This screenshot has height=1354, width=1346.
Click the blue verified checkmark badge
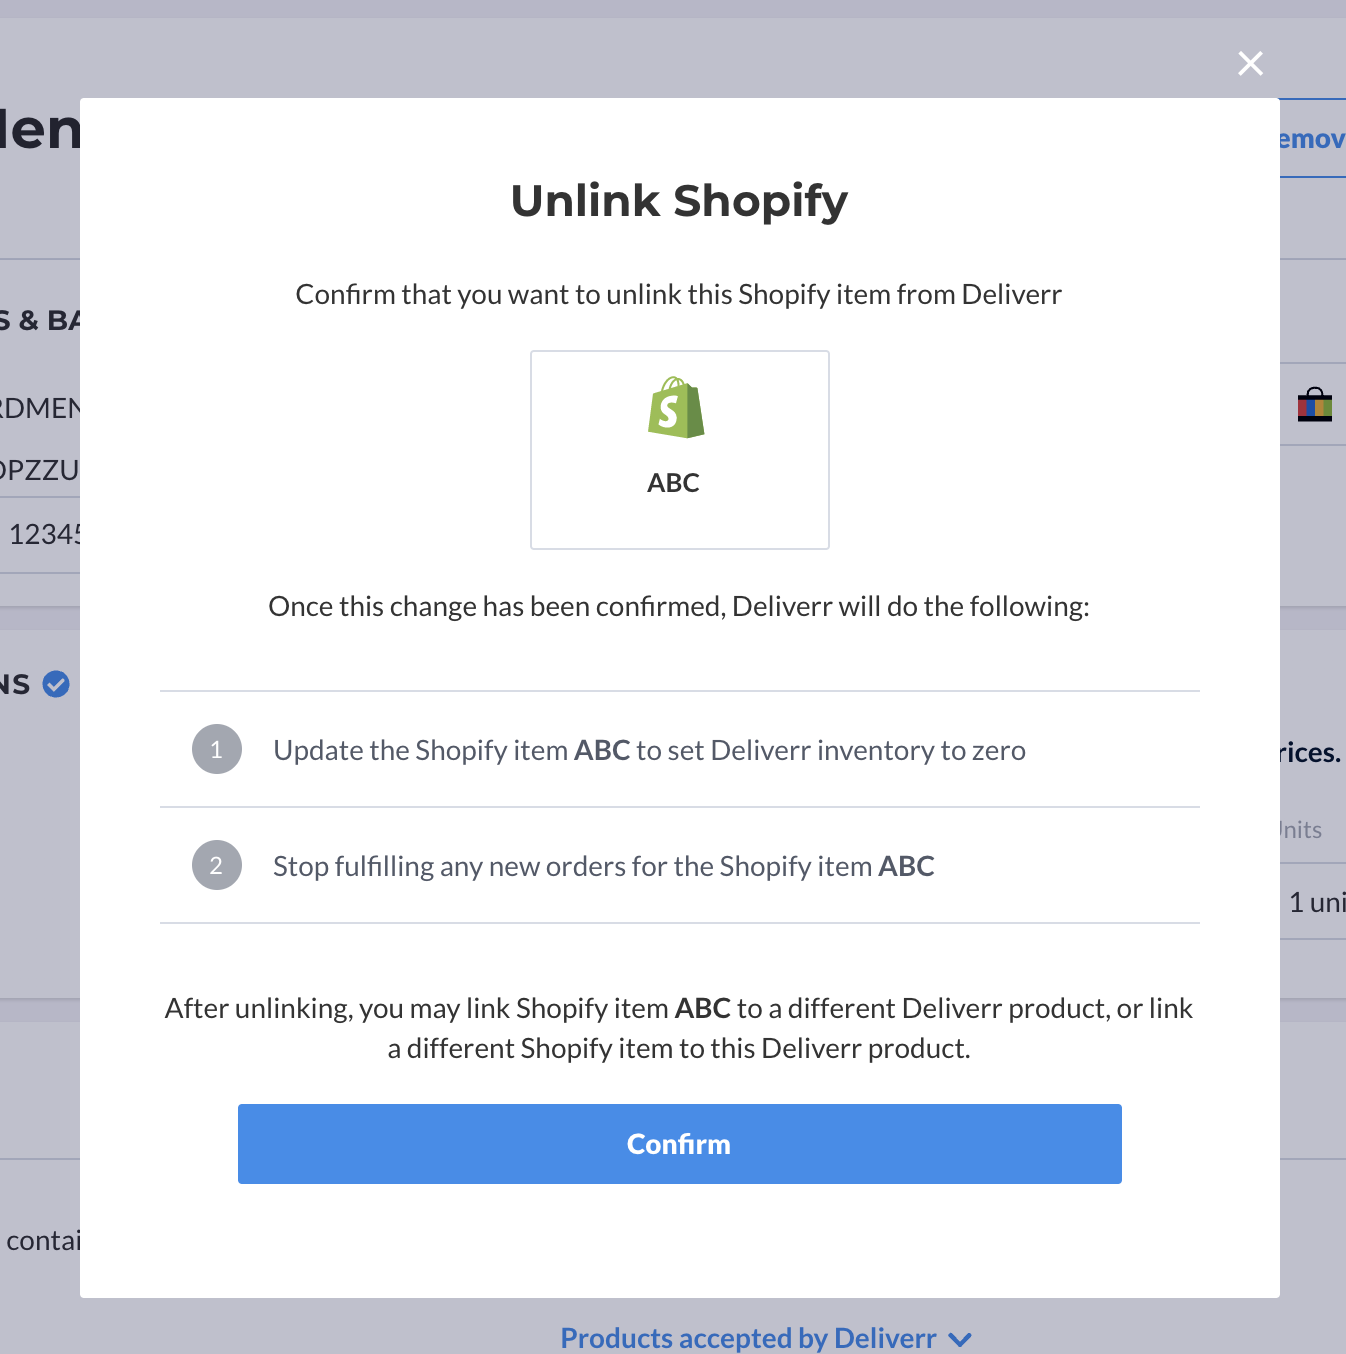[57, 684]
